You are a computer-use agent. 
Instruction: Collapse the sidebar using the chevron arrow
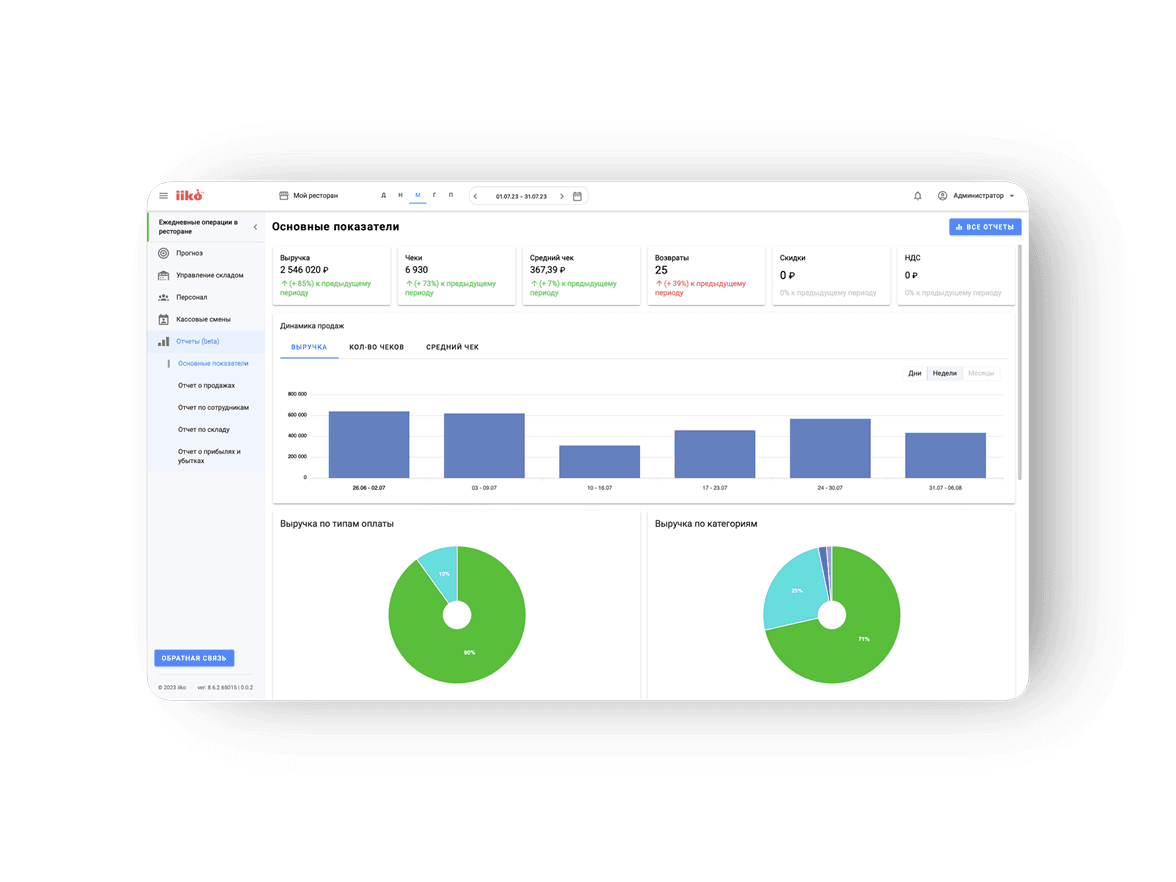point(255,227)
